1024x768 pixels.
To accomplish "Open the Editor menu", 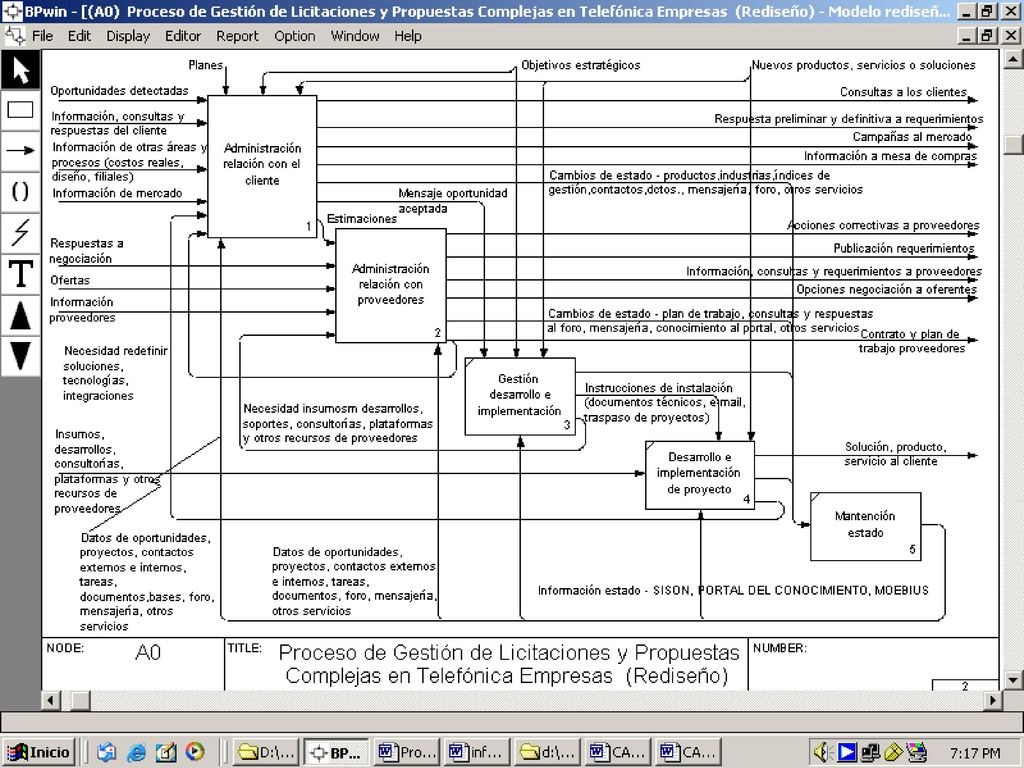I will coord(182,36).
